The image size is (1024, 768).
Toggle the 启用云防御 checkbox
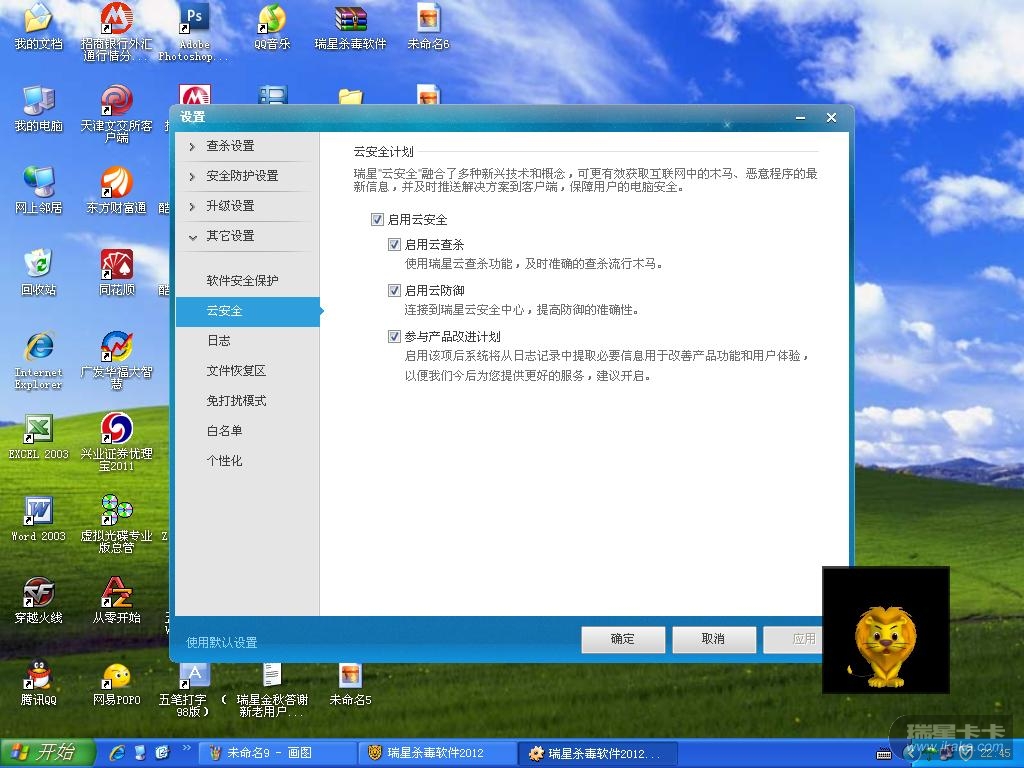point(394,290)
